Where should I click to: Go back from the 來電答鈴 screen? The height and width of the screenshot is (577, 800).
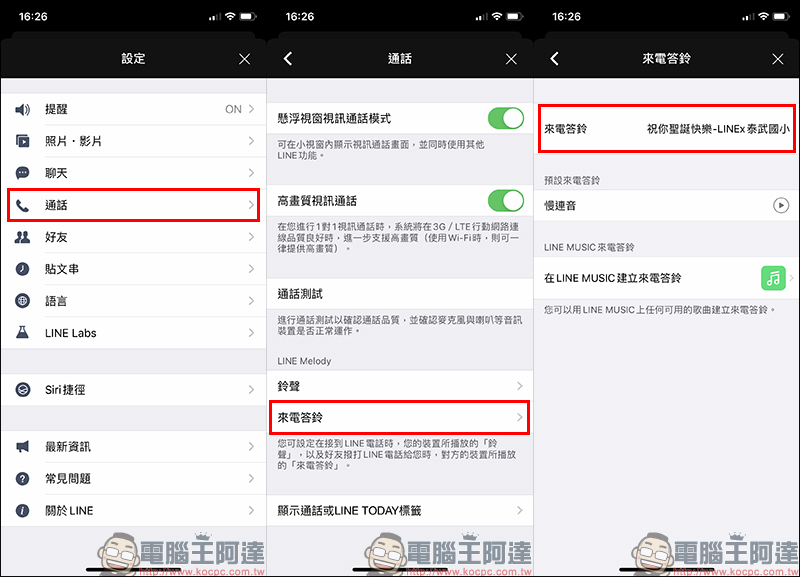(555, 59)
